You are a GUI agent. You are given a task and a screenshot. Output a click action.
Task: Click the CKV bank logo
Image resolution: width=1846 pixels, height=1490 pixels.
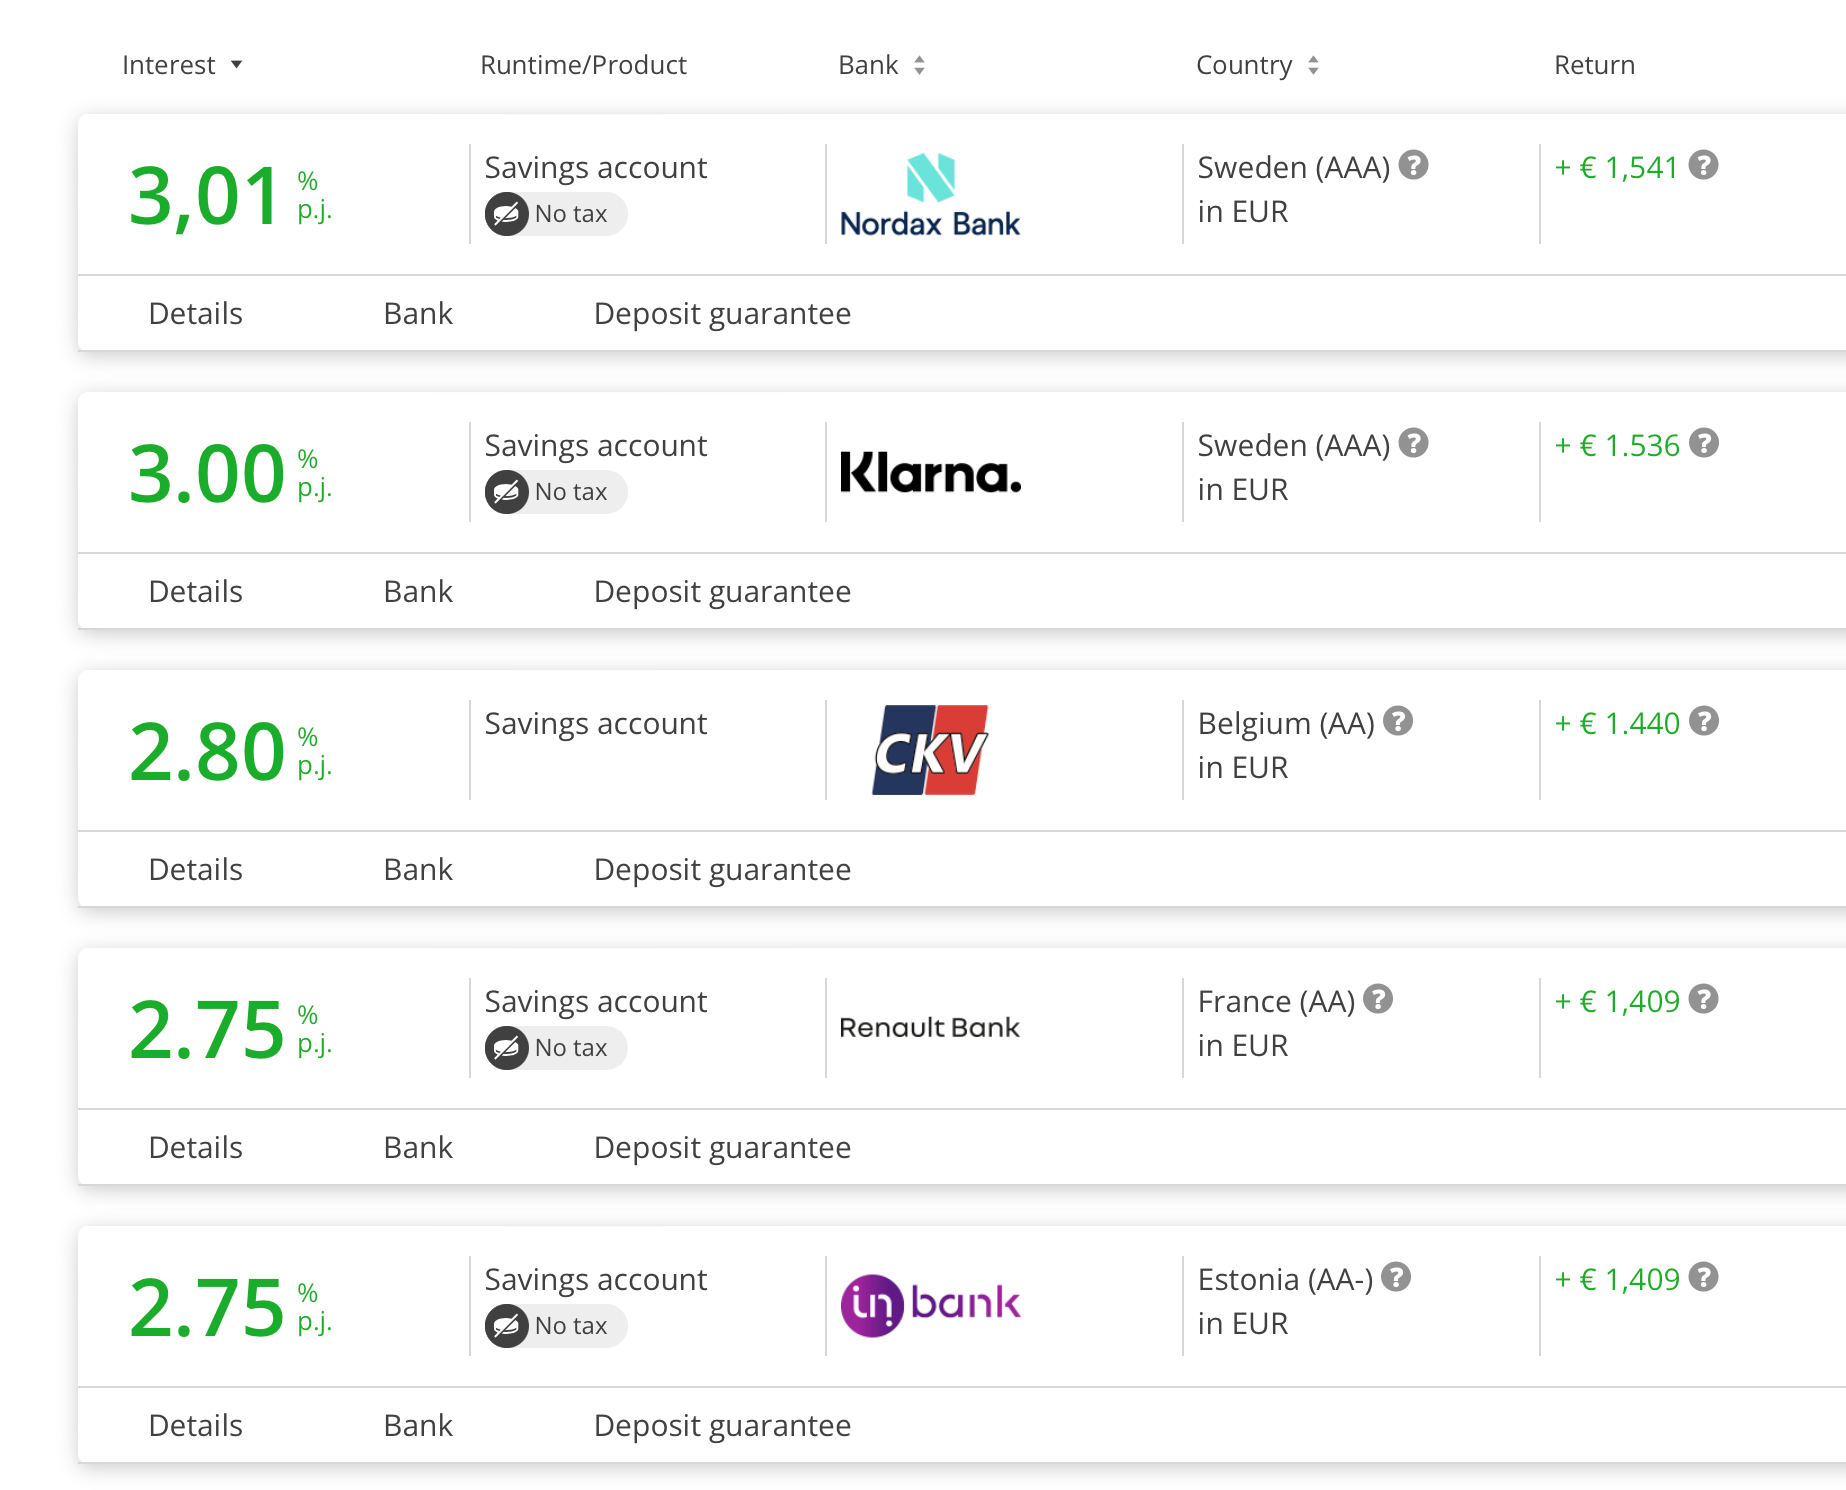[x=930, y=750]
